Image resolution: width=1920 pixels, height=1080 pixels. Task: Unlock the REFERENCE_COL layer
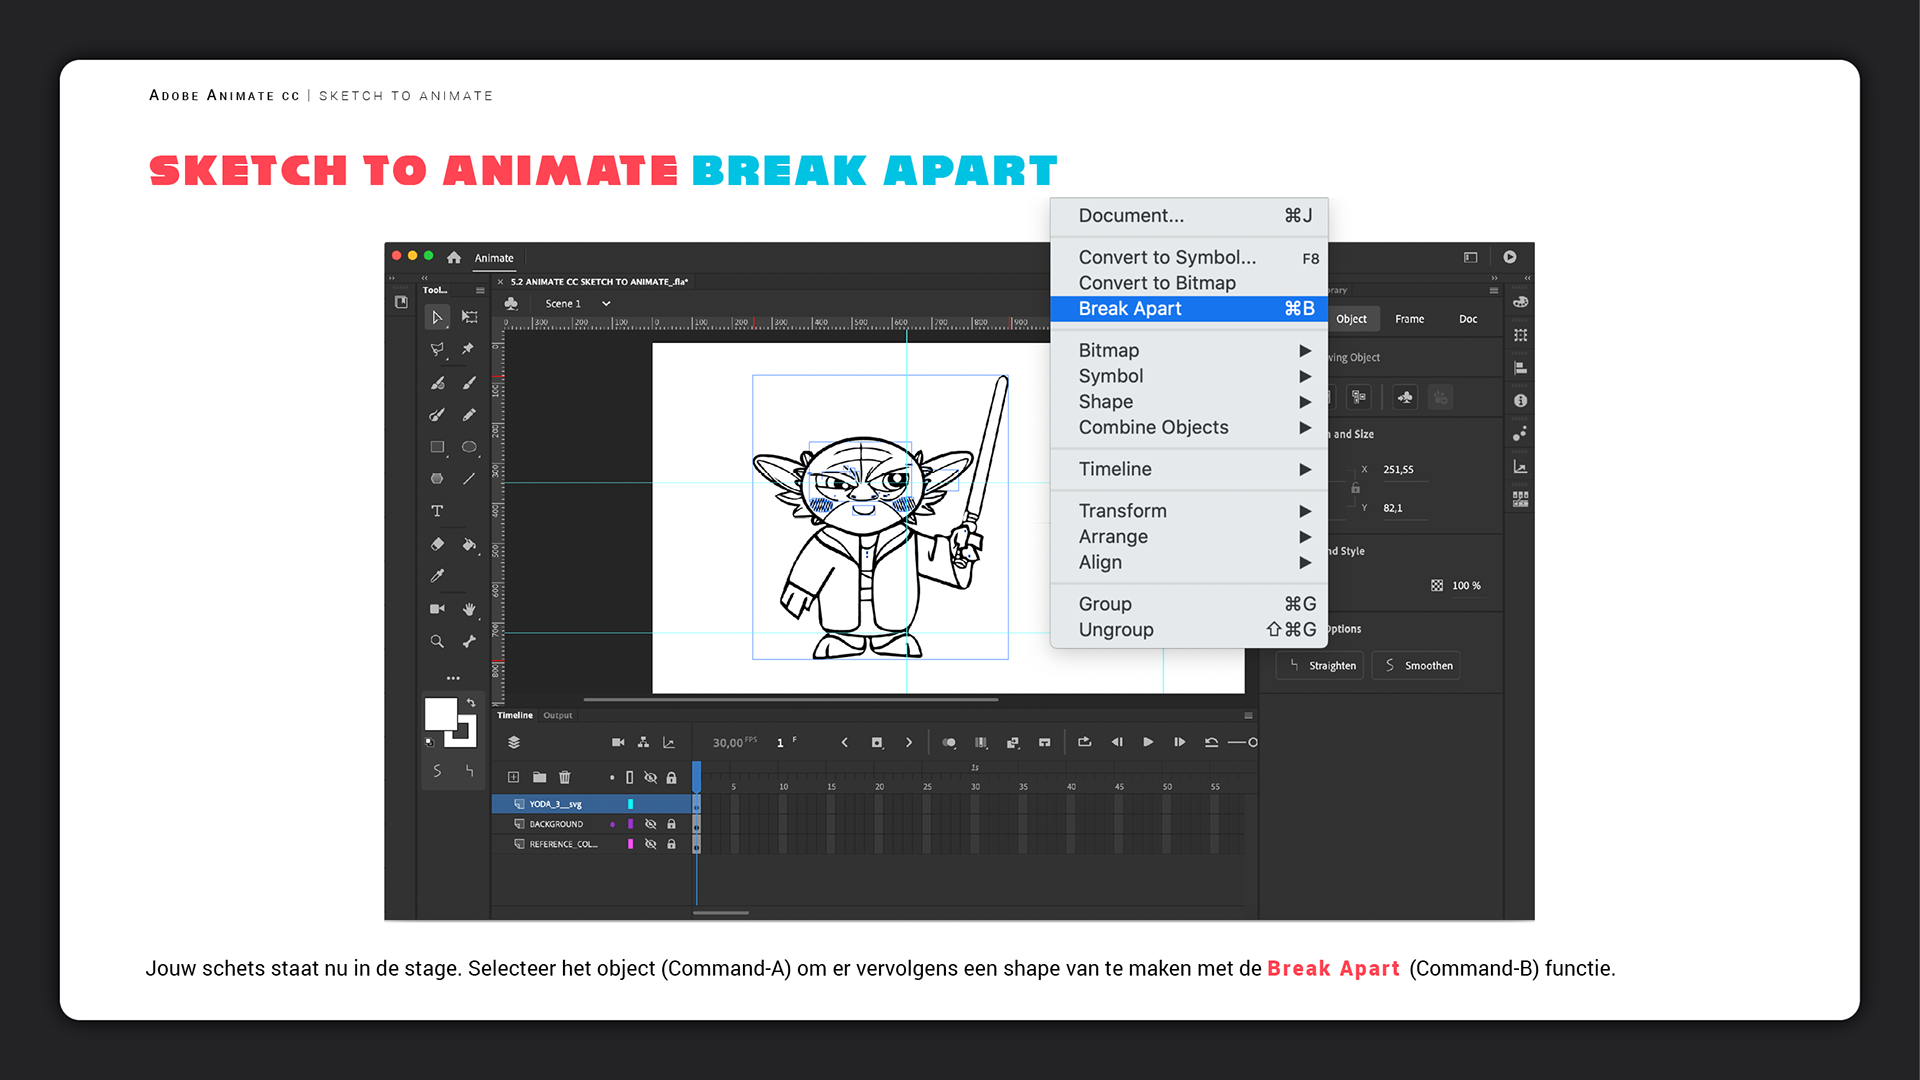672,844
